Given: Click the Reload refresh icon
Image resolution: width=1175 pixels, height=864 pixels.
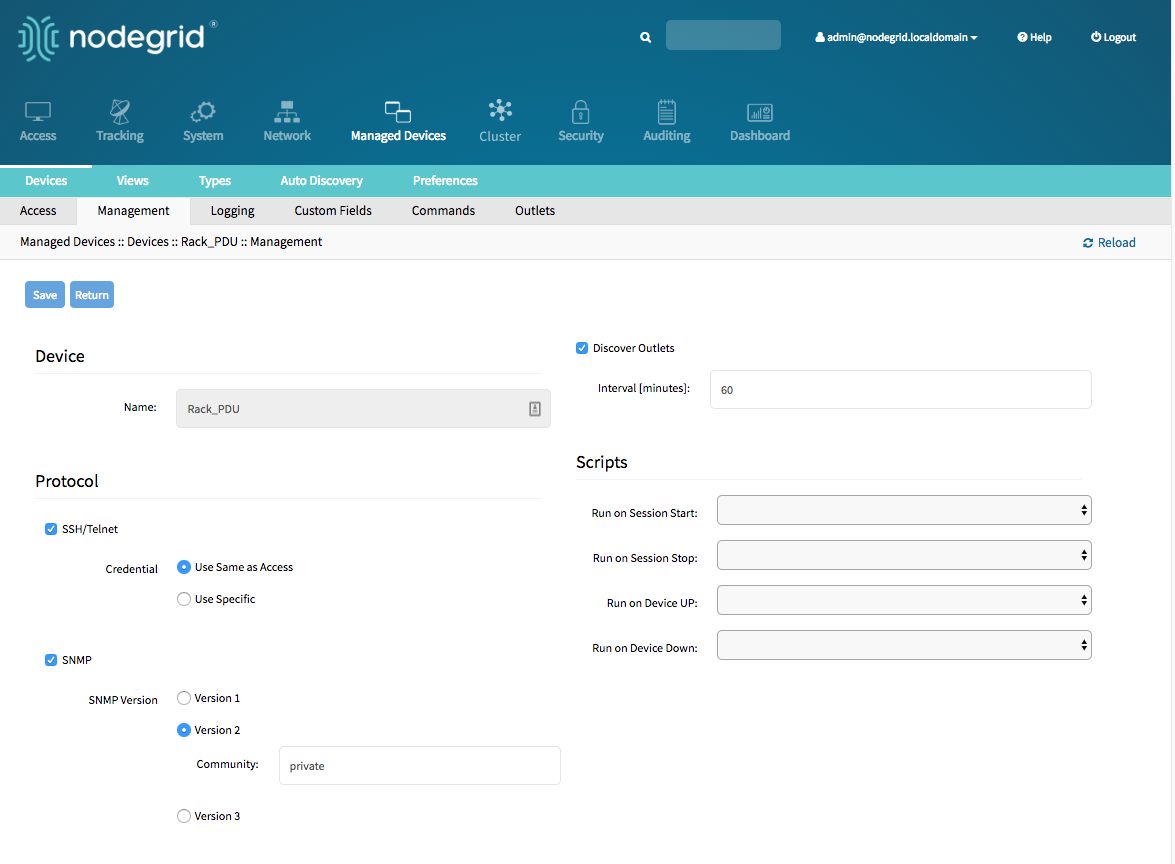Looking at the screenshot, I should click(x=1088, y=243).
